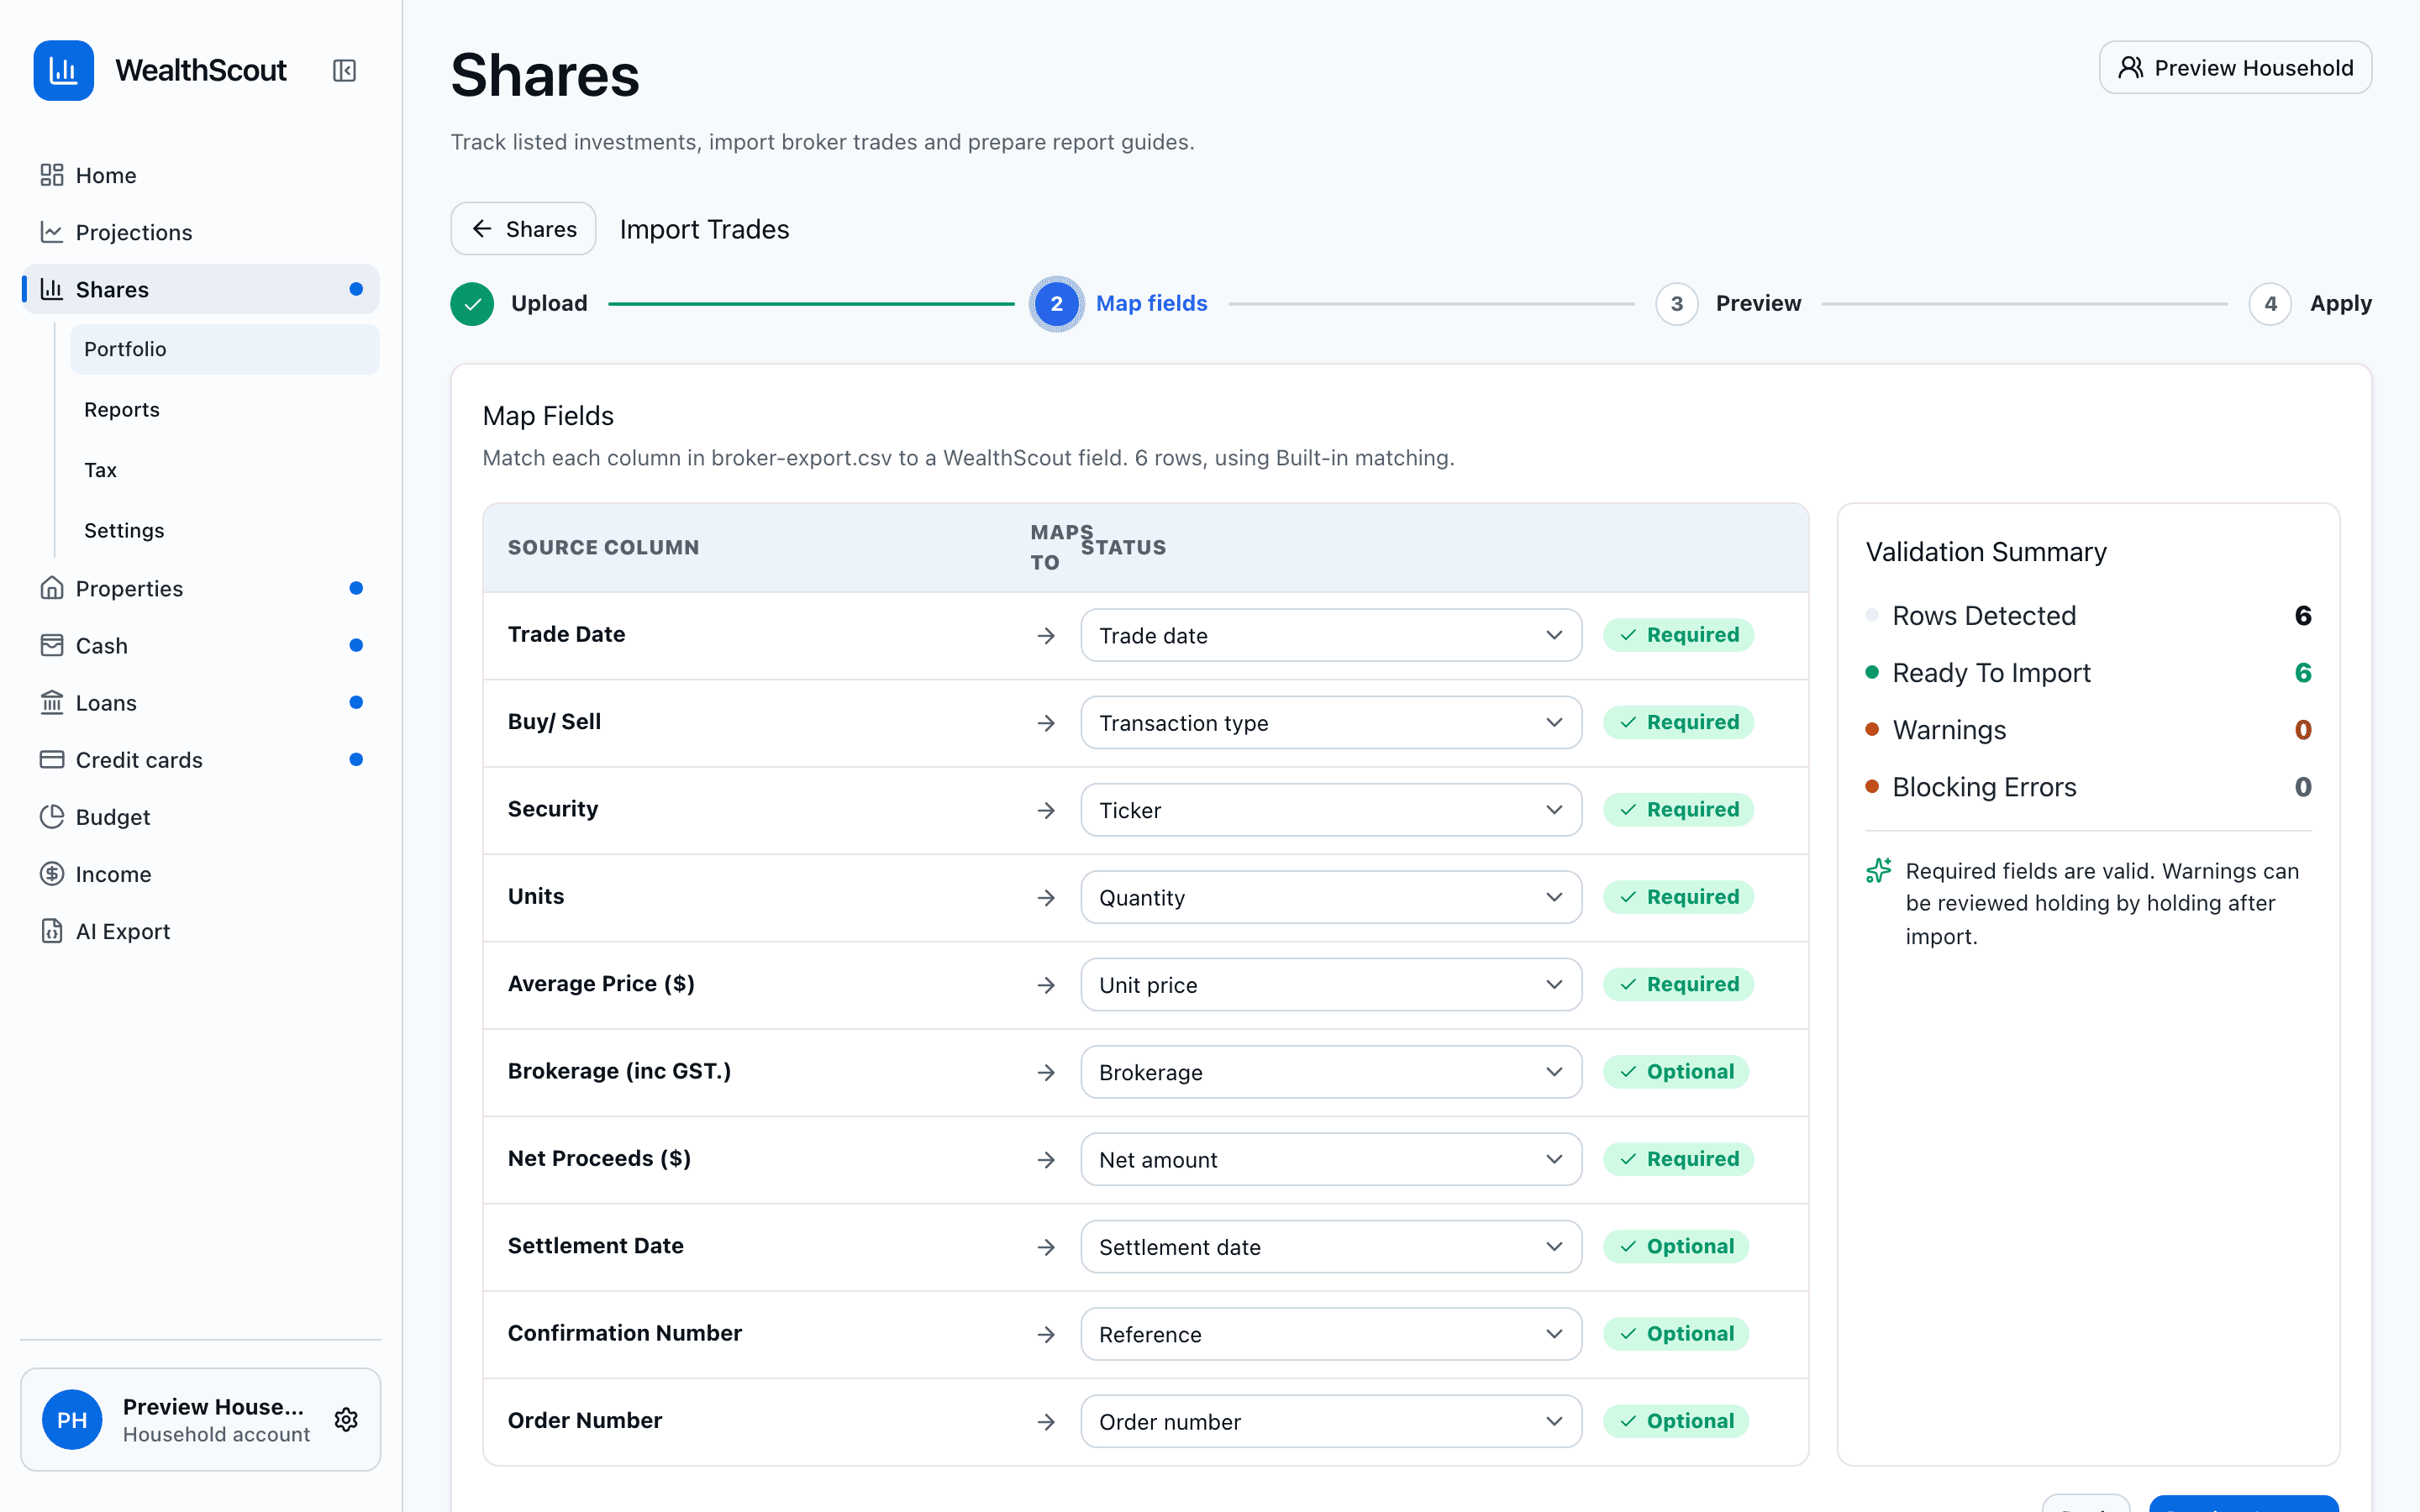Click the completed Upload step checkmark
The image size is (2420, 1512).
point(472,303)
